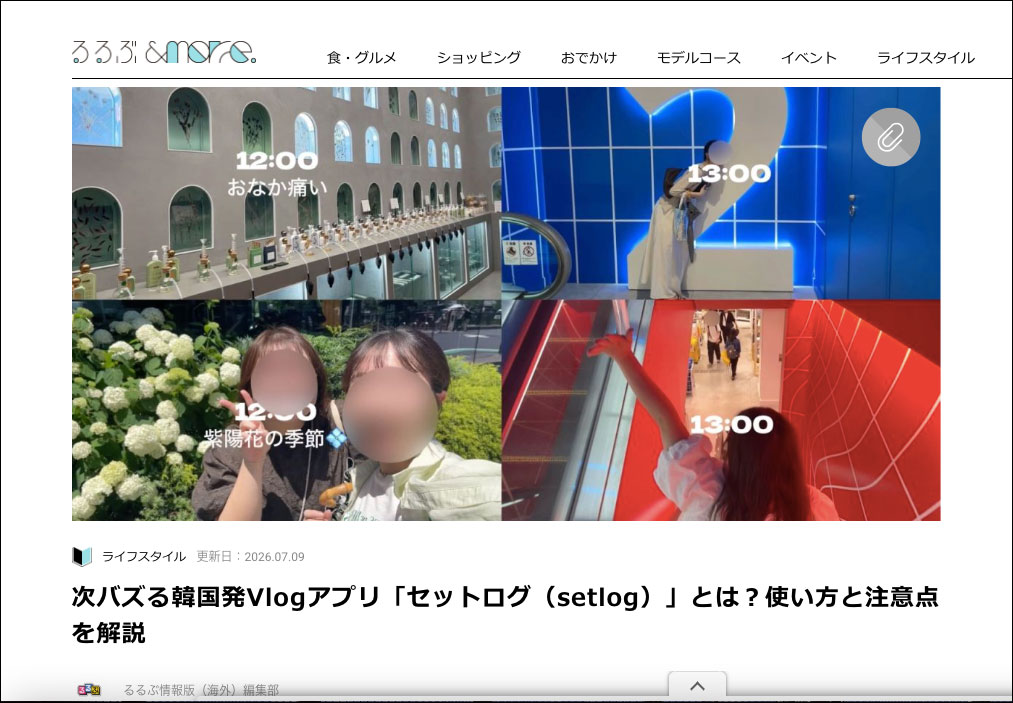
Task: Click the book category icon beside ライフスタイル
Action: point(82,556)
